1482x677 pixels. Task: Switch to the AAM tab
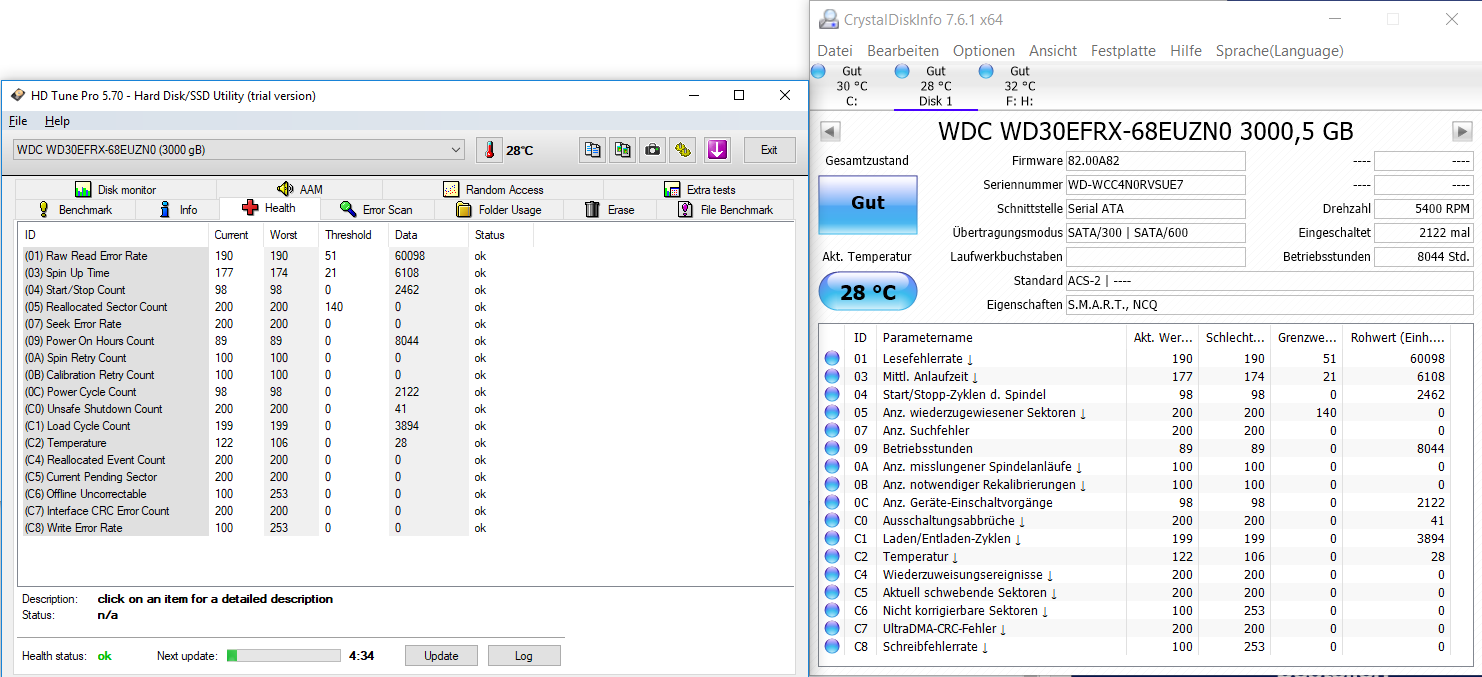[x=300, y=189]
